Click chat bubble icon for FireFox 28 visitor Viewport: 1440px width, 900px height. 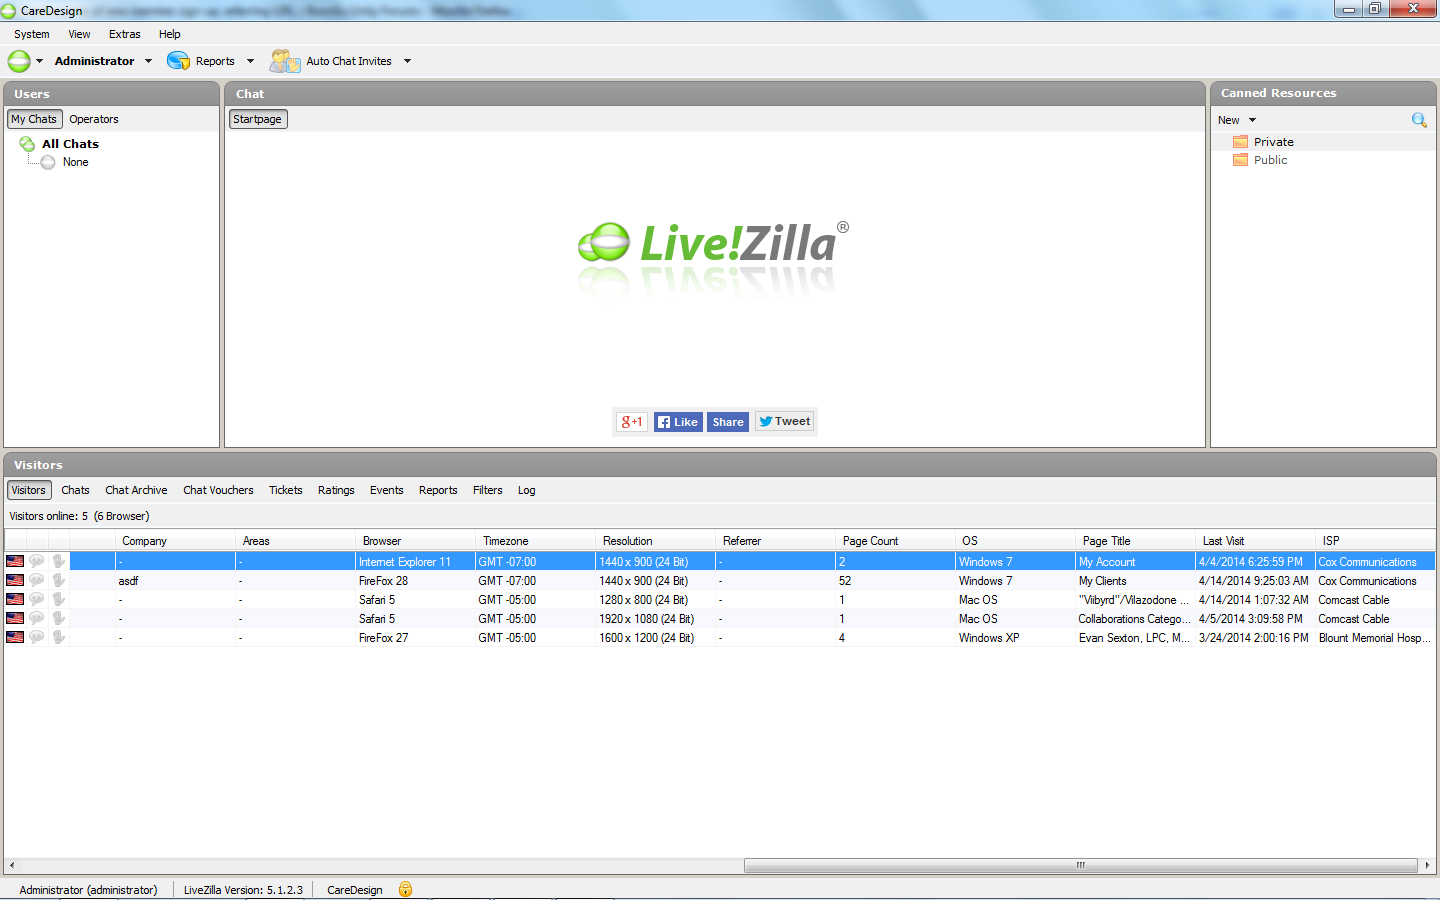click(x=37, y=581)
